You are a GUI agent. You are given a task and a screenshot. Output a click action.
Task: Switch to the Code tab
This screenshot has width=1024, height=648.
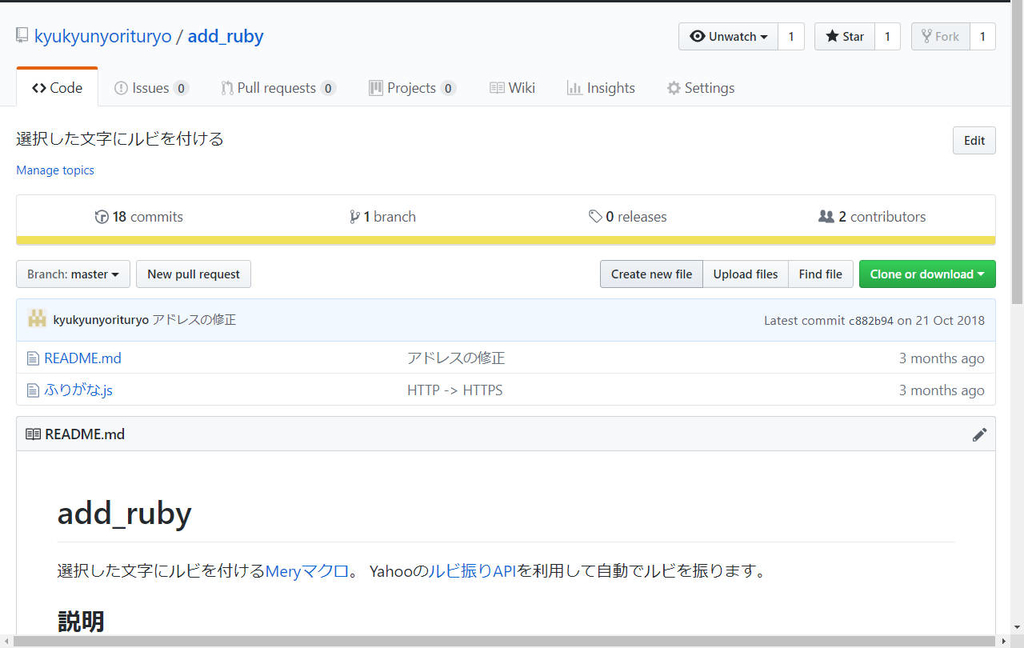point(57,88)
